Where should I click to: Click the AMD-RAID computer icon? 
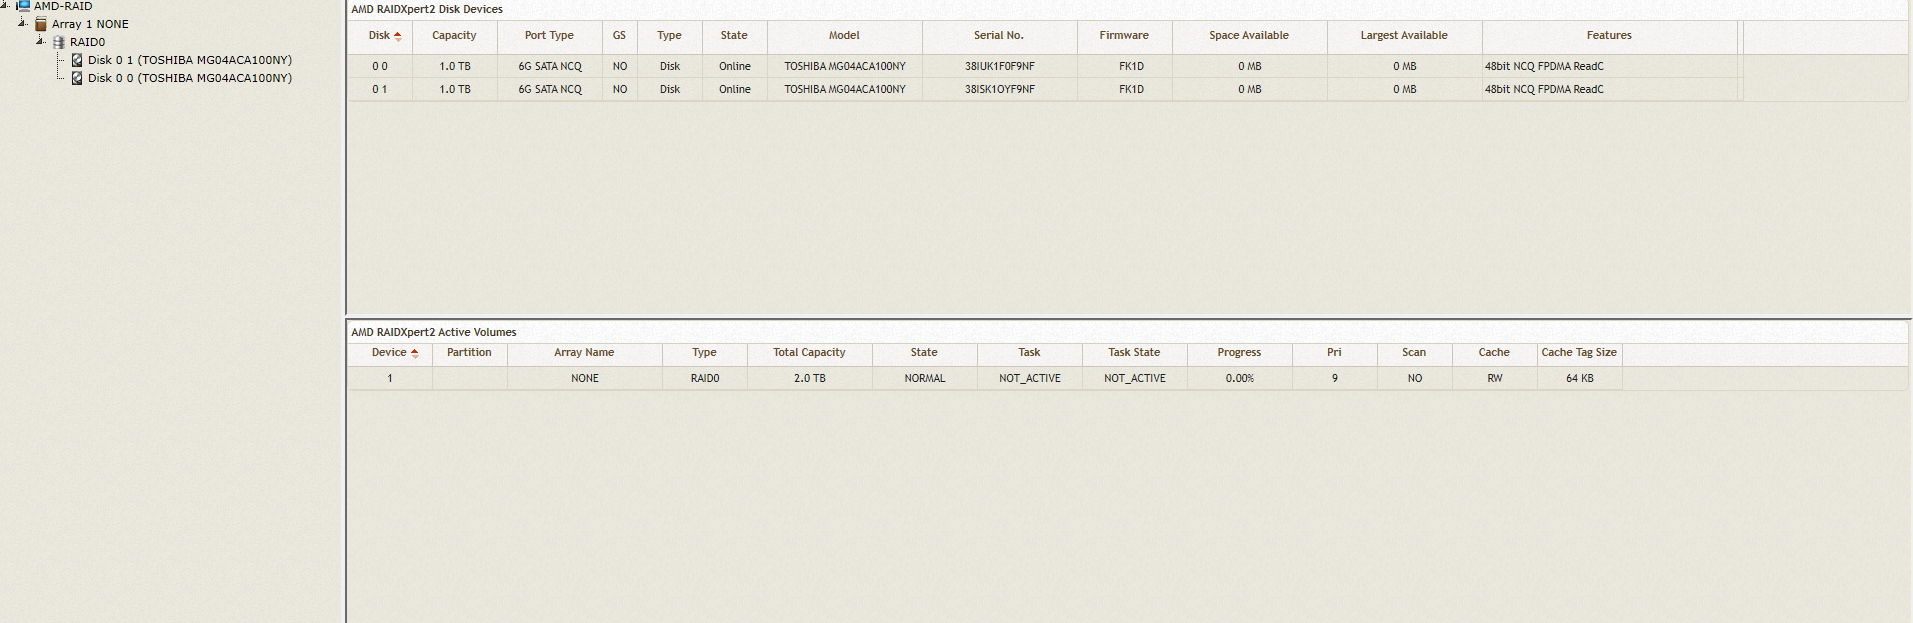(23, 6)
